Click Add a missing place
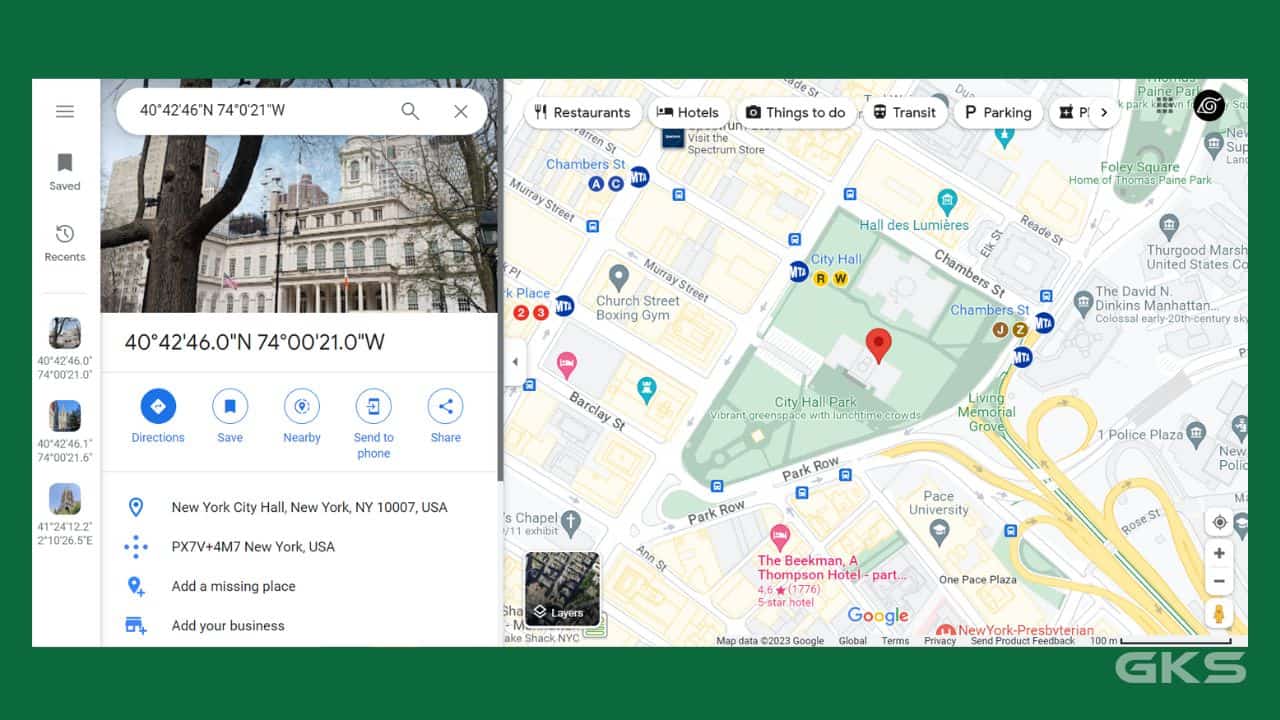This screenshot has height=720, width=1280. 233,586
